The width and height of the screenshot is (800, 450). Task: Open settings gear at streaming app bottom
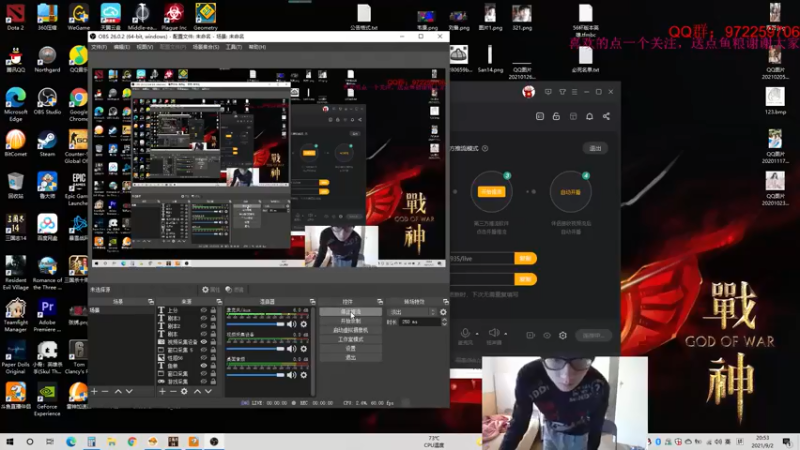click(x=563, y=335)
